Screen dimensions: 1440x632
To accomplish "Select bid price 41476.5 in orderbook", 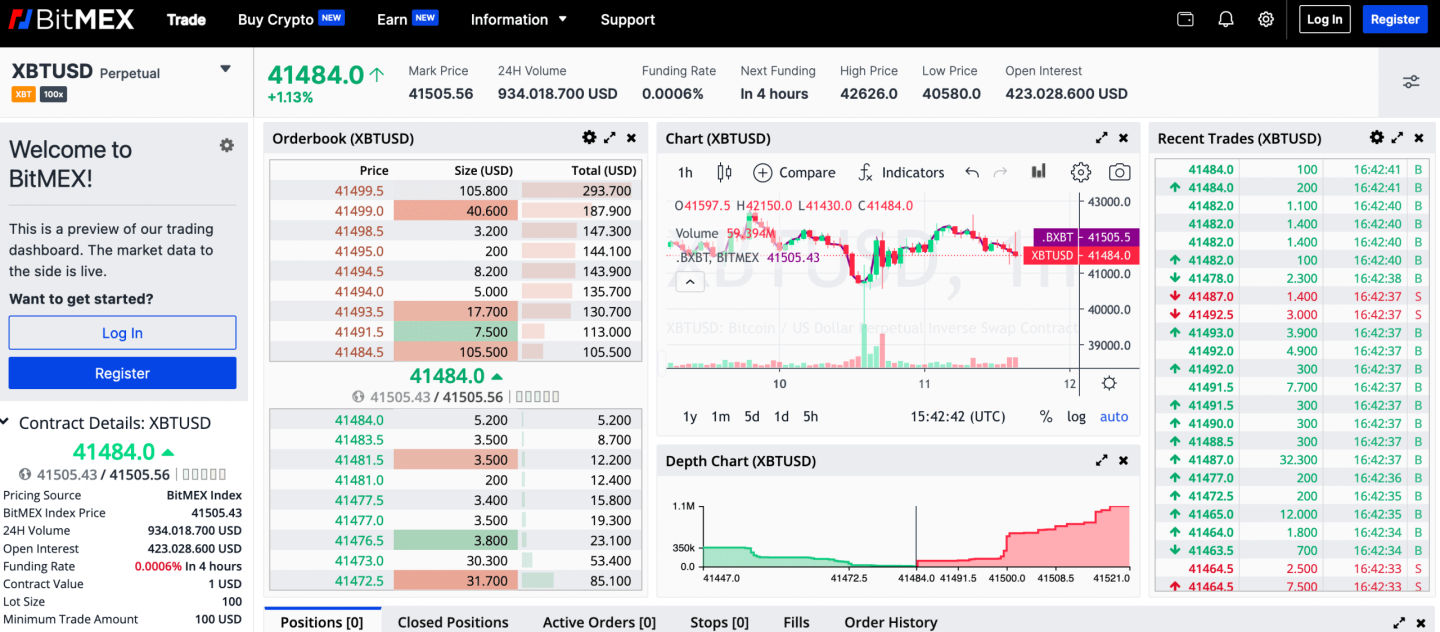I will 359,540.
